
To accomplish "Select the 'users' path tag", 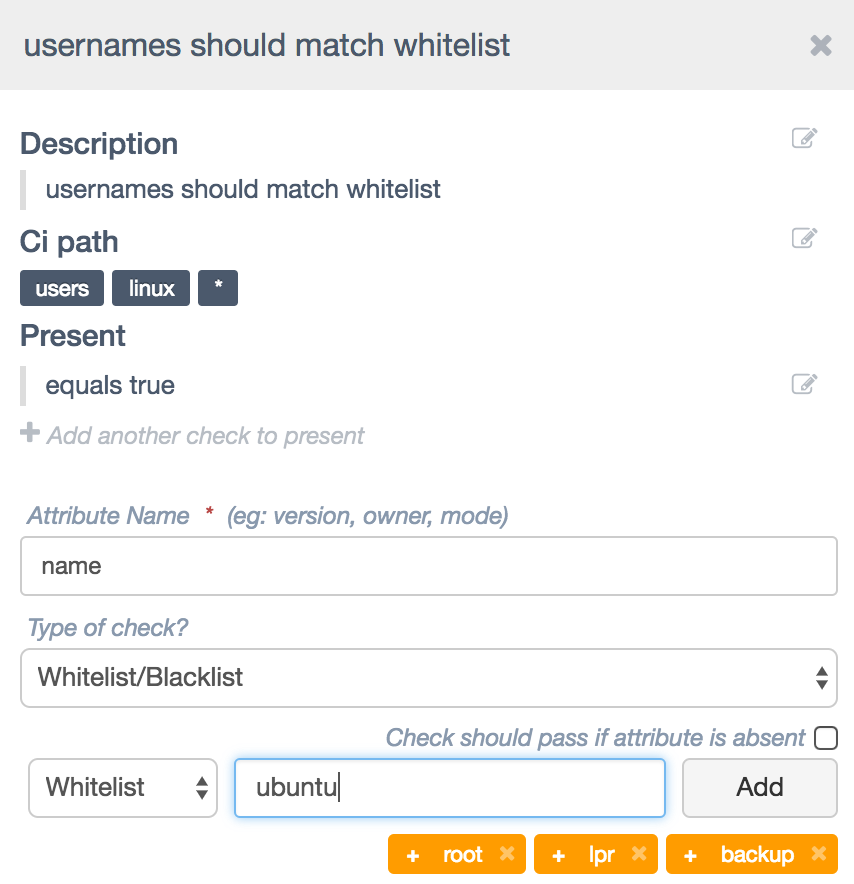I will coord(62,288).
